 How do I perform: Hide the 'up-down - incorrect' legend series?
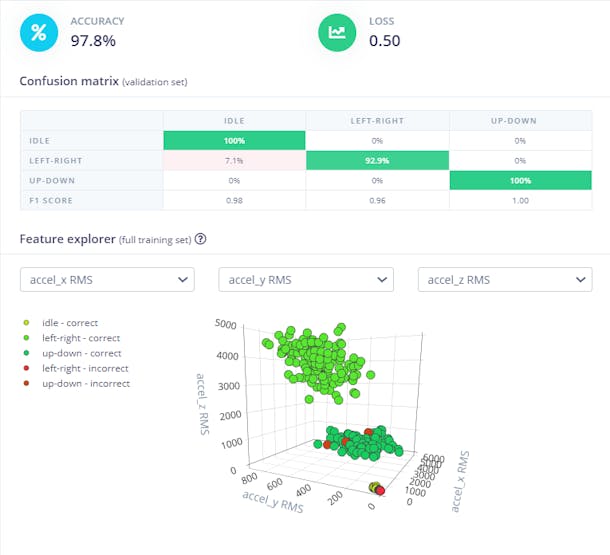84,383
